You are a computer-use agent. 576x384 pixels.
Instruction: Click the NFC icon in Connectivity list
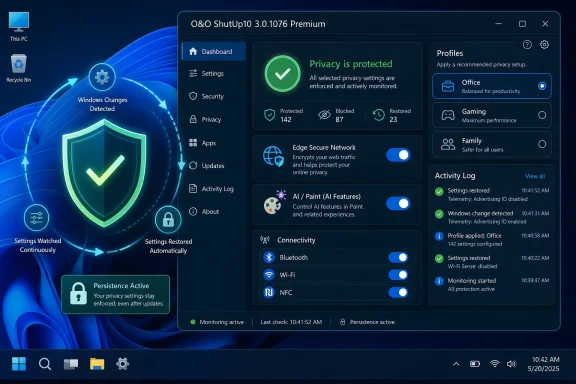pos(269,293)
